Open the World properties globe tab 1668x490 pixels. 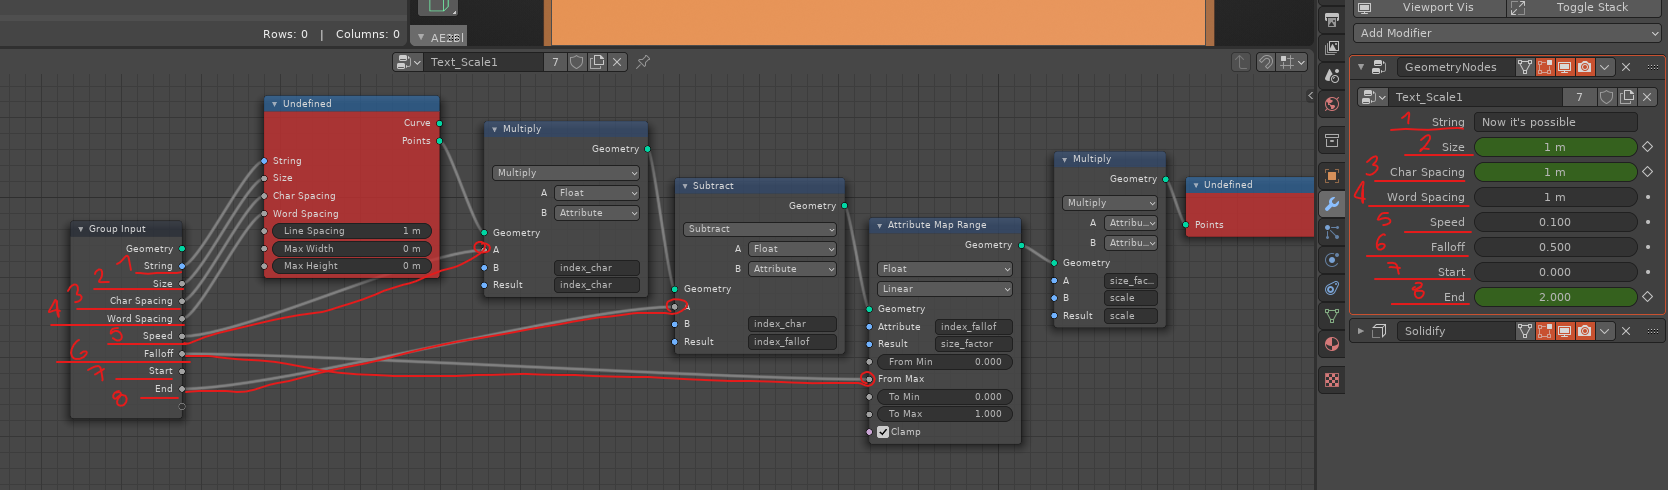pyautogui.click(x=1332, y=104)
